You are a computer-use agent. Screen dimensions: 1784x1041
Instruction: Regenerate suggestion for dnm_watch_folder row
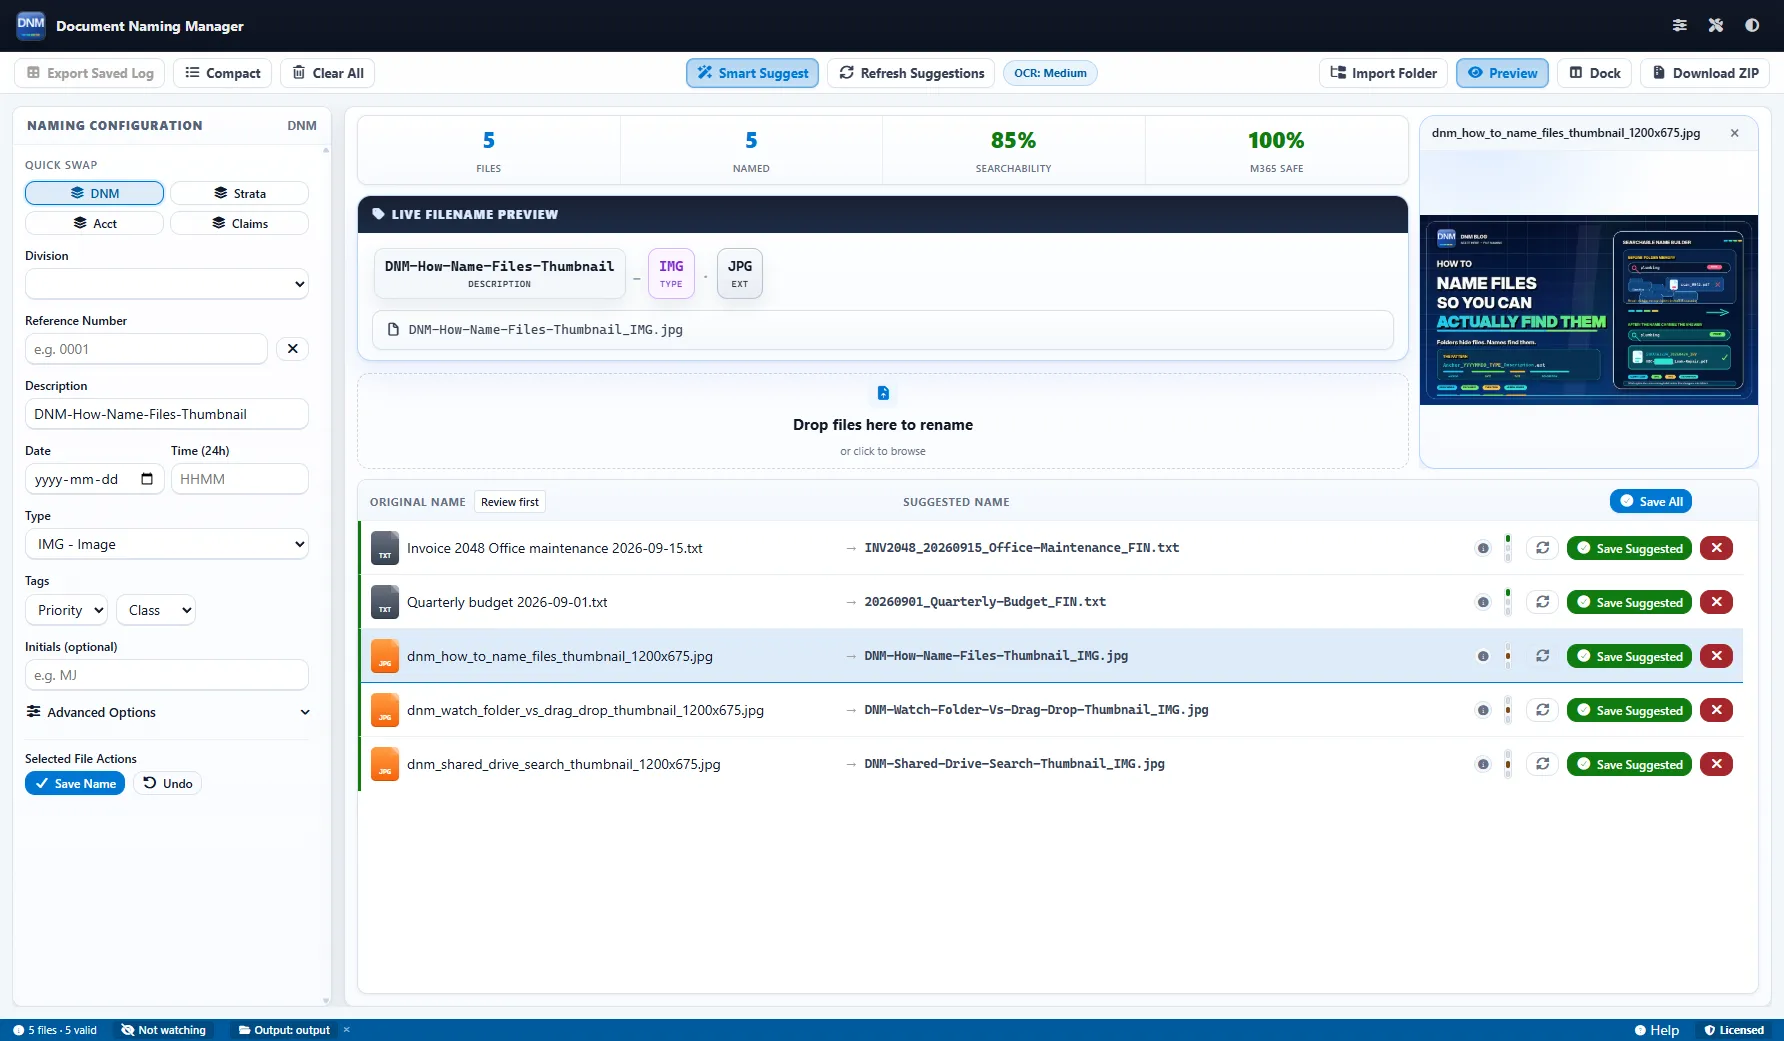click(x=1543, y=710)
